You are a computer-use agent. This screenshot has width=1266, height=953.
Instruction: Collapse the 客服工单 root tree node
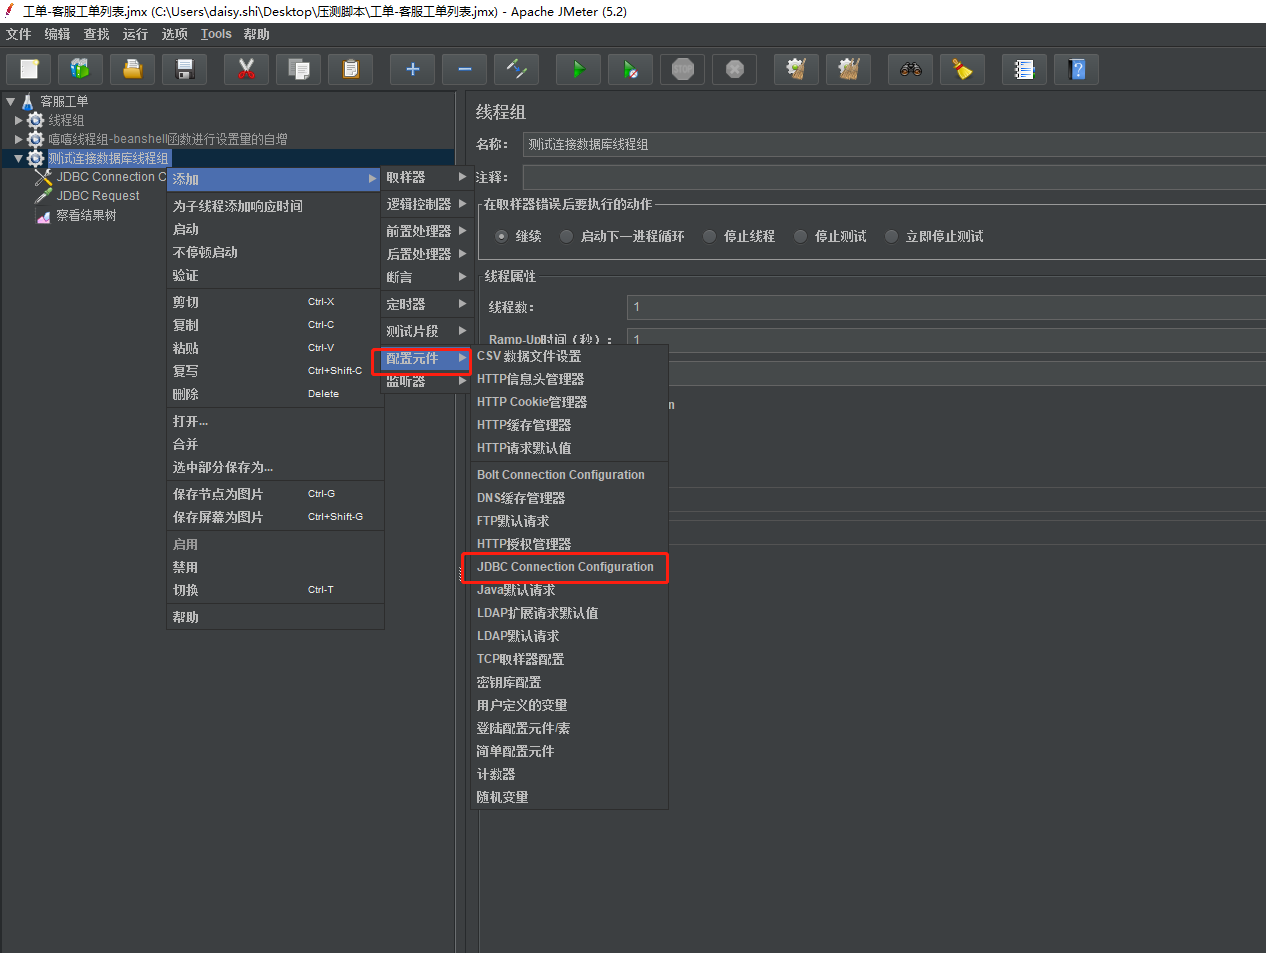(10, 101)
